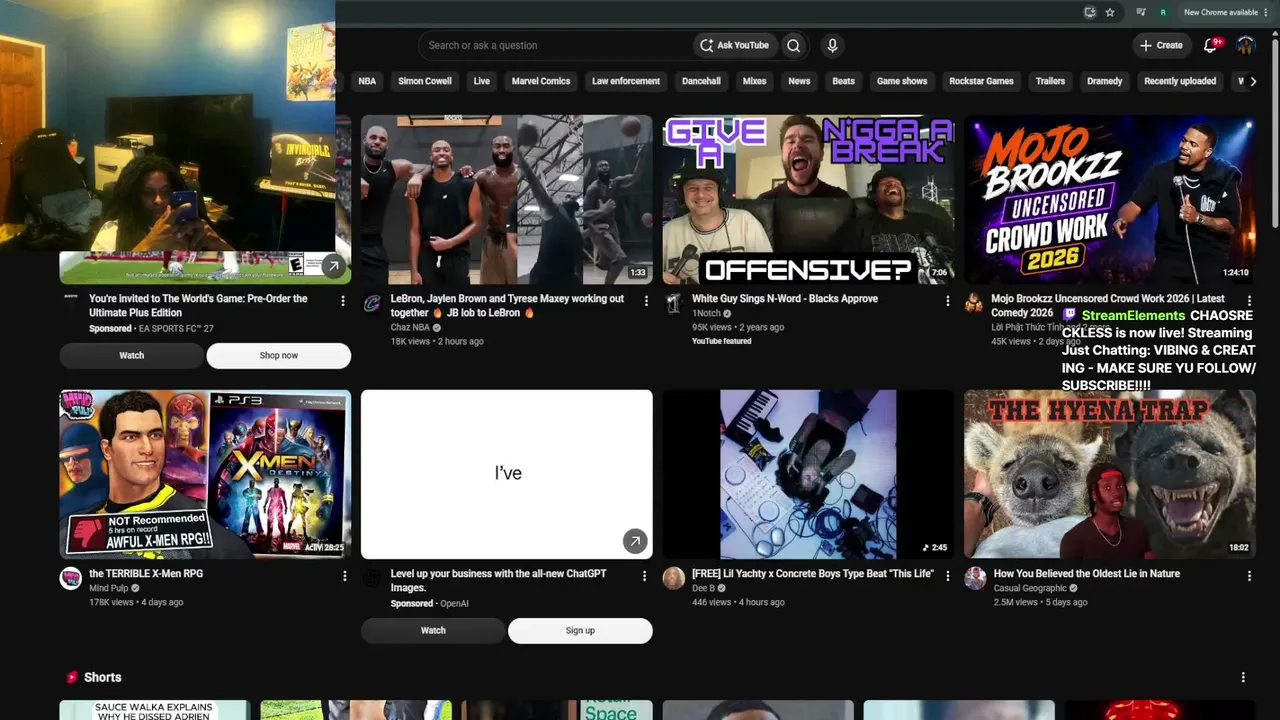This screenshot has height=720, width=1280.
Task: Click the search magnifier icon
Action: click(793, 45)
